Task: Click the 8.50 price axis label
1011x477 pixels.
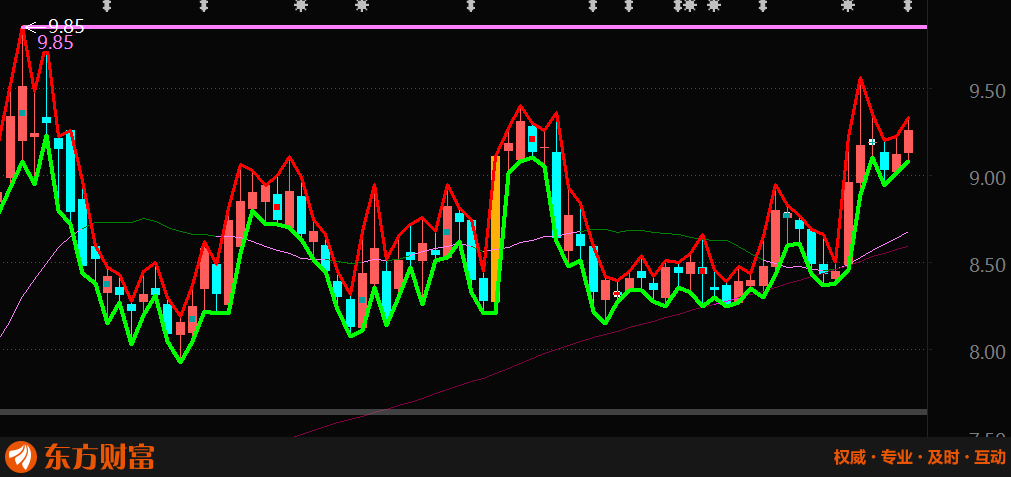Action: point(987,266)
